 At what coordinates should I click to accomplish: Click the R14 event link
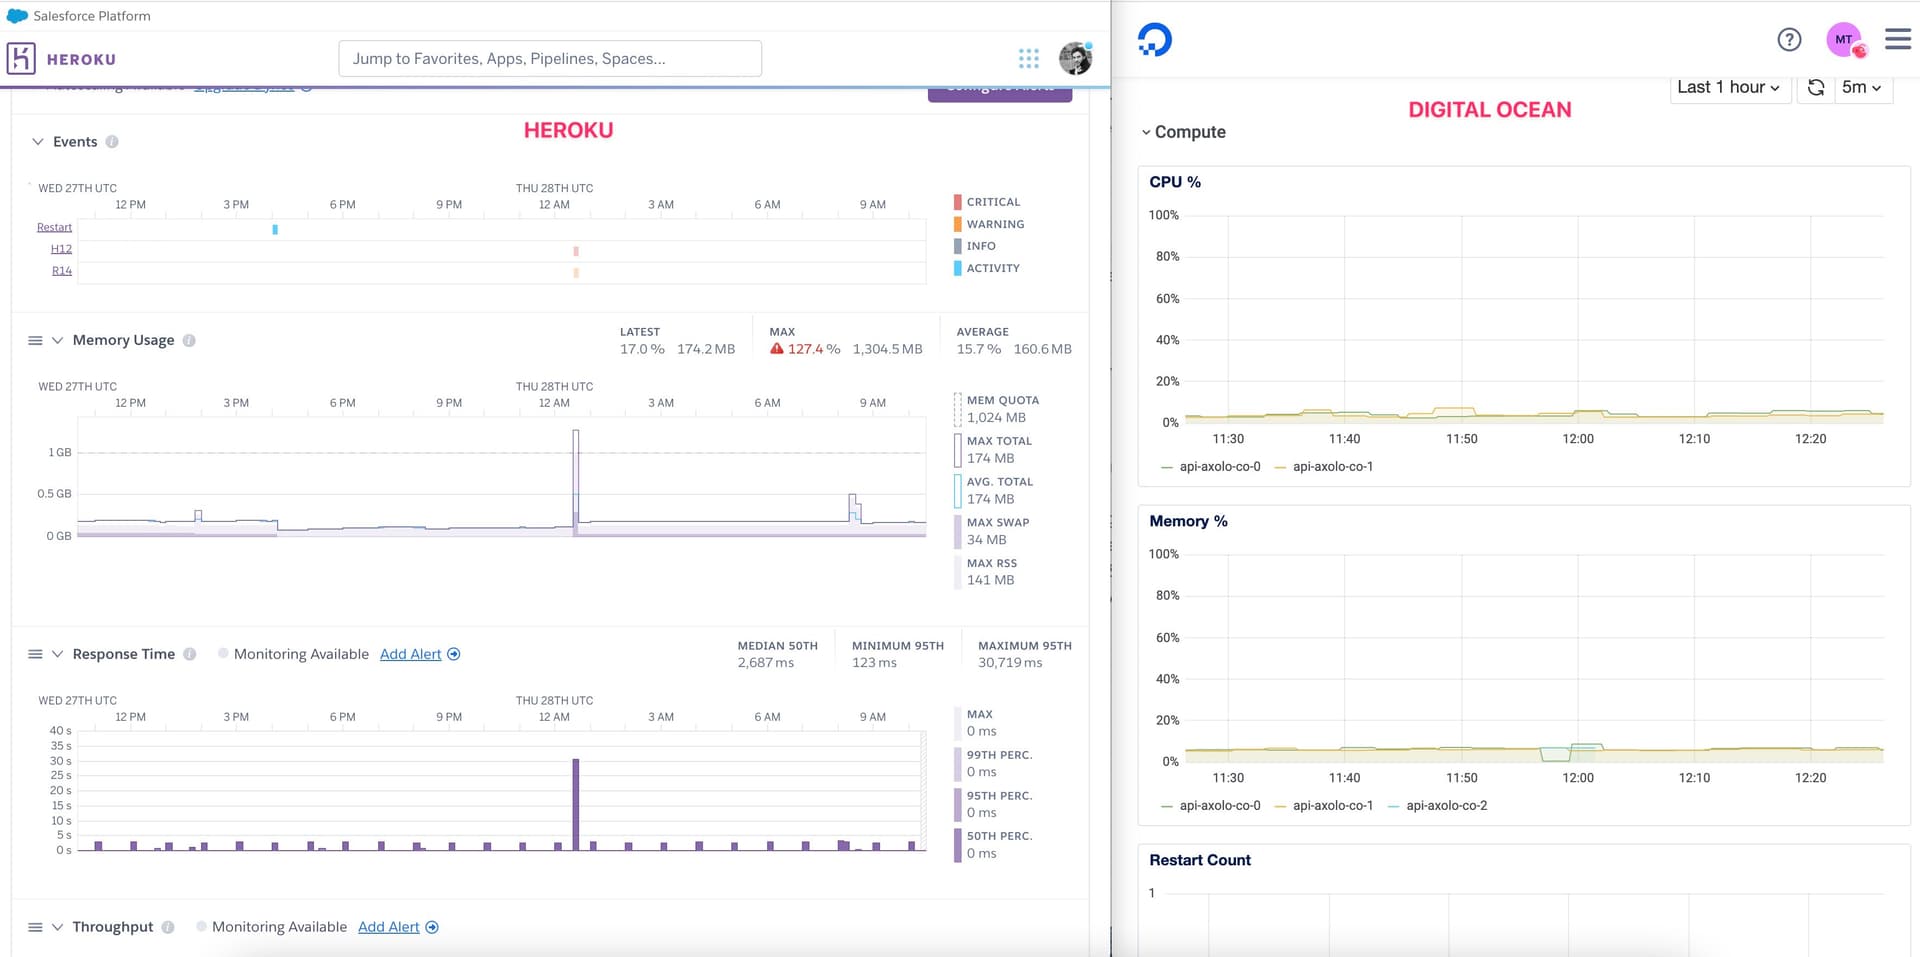tap(62, 271)
